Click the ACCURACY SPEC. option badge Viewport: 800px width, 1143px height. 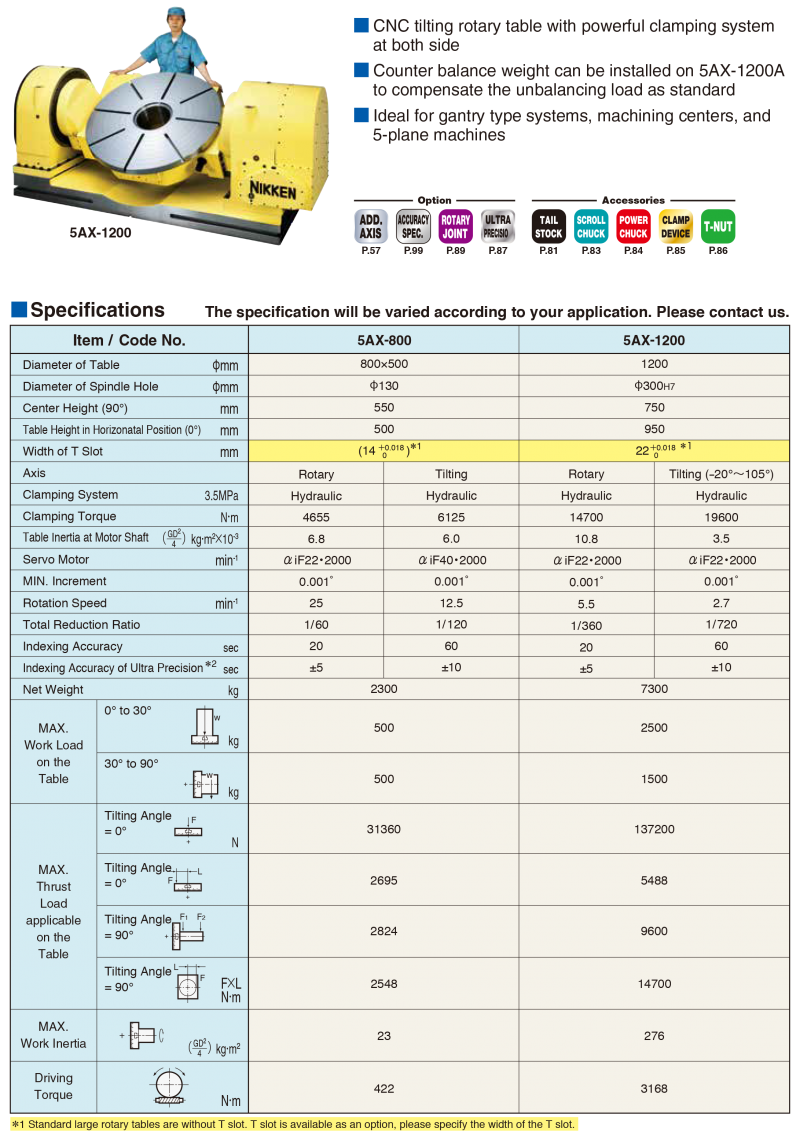tap(413, 226)
